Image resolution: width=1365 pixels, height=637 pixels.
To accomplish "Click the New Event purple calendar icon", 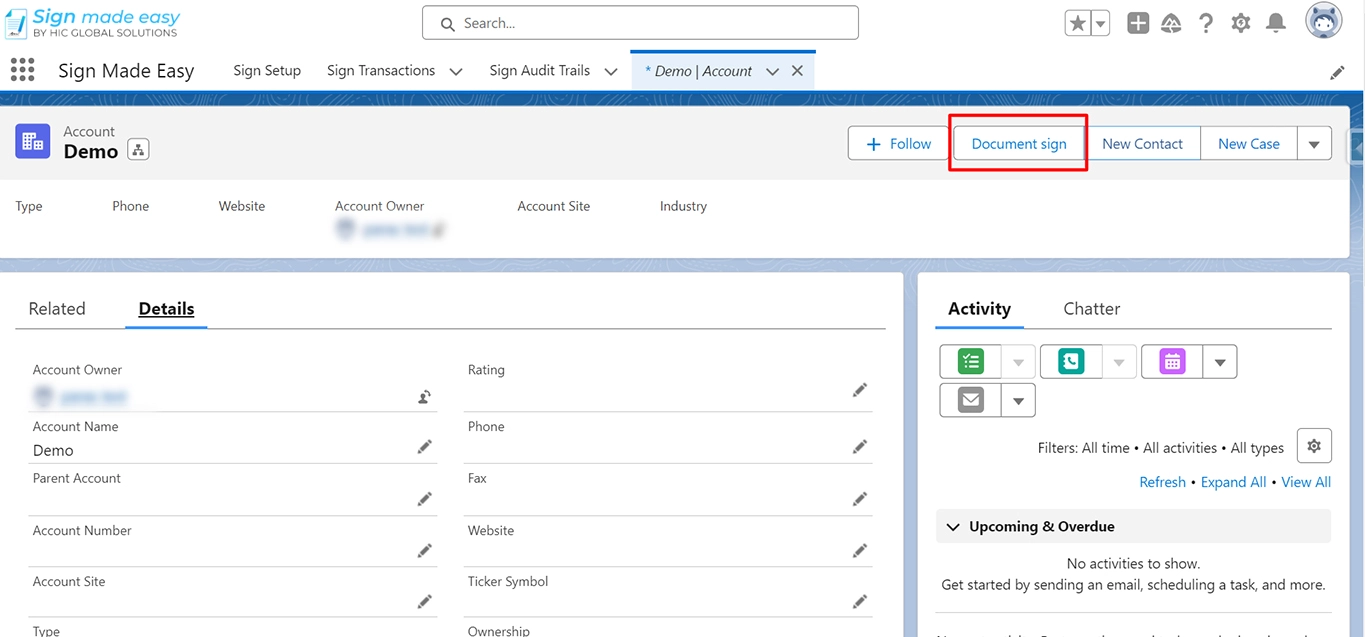I will [x=1172, y=361].
